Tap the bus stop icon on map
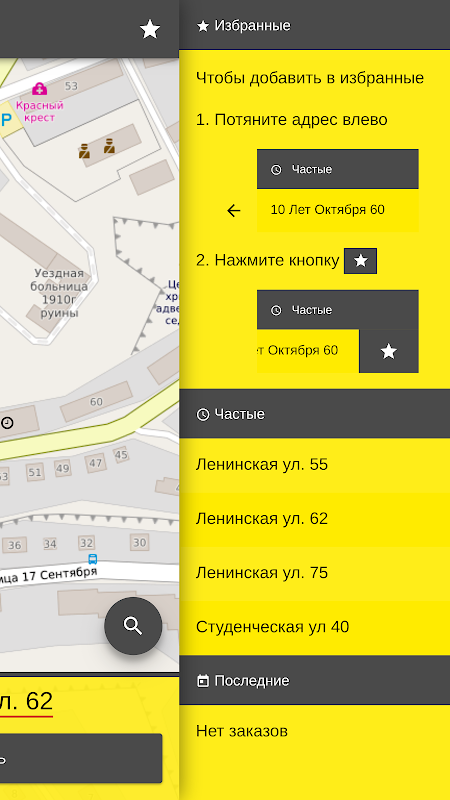Image resolution: width=450 pixels, height=800 pixels. [x=92, y=559]
